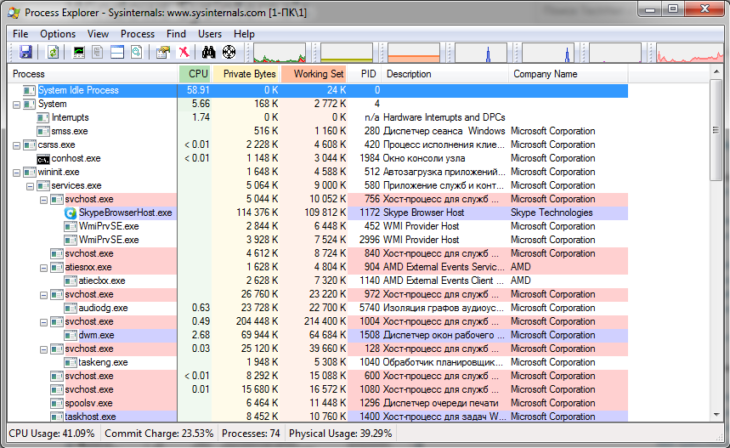Click the vertical scrollbar thumb

[x=716, y=130]
